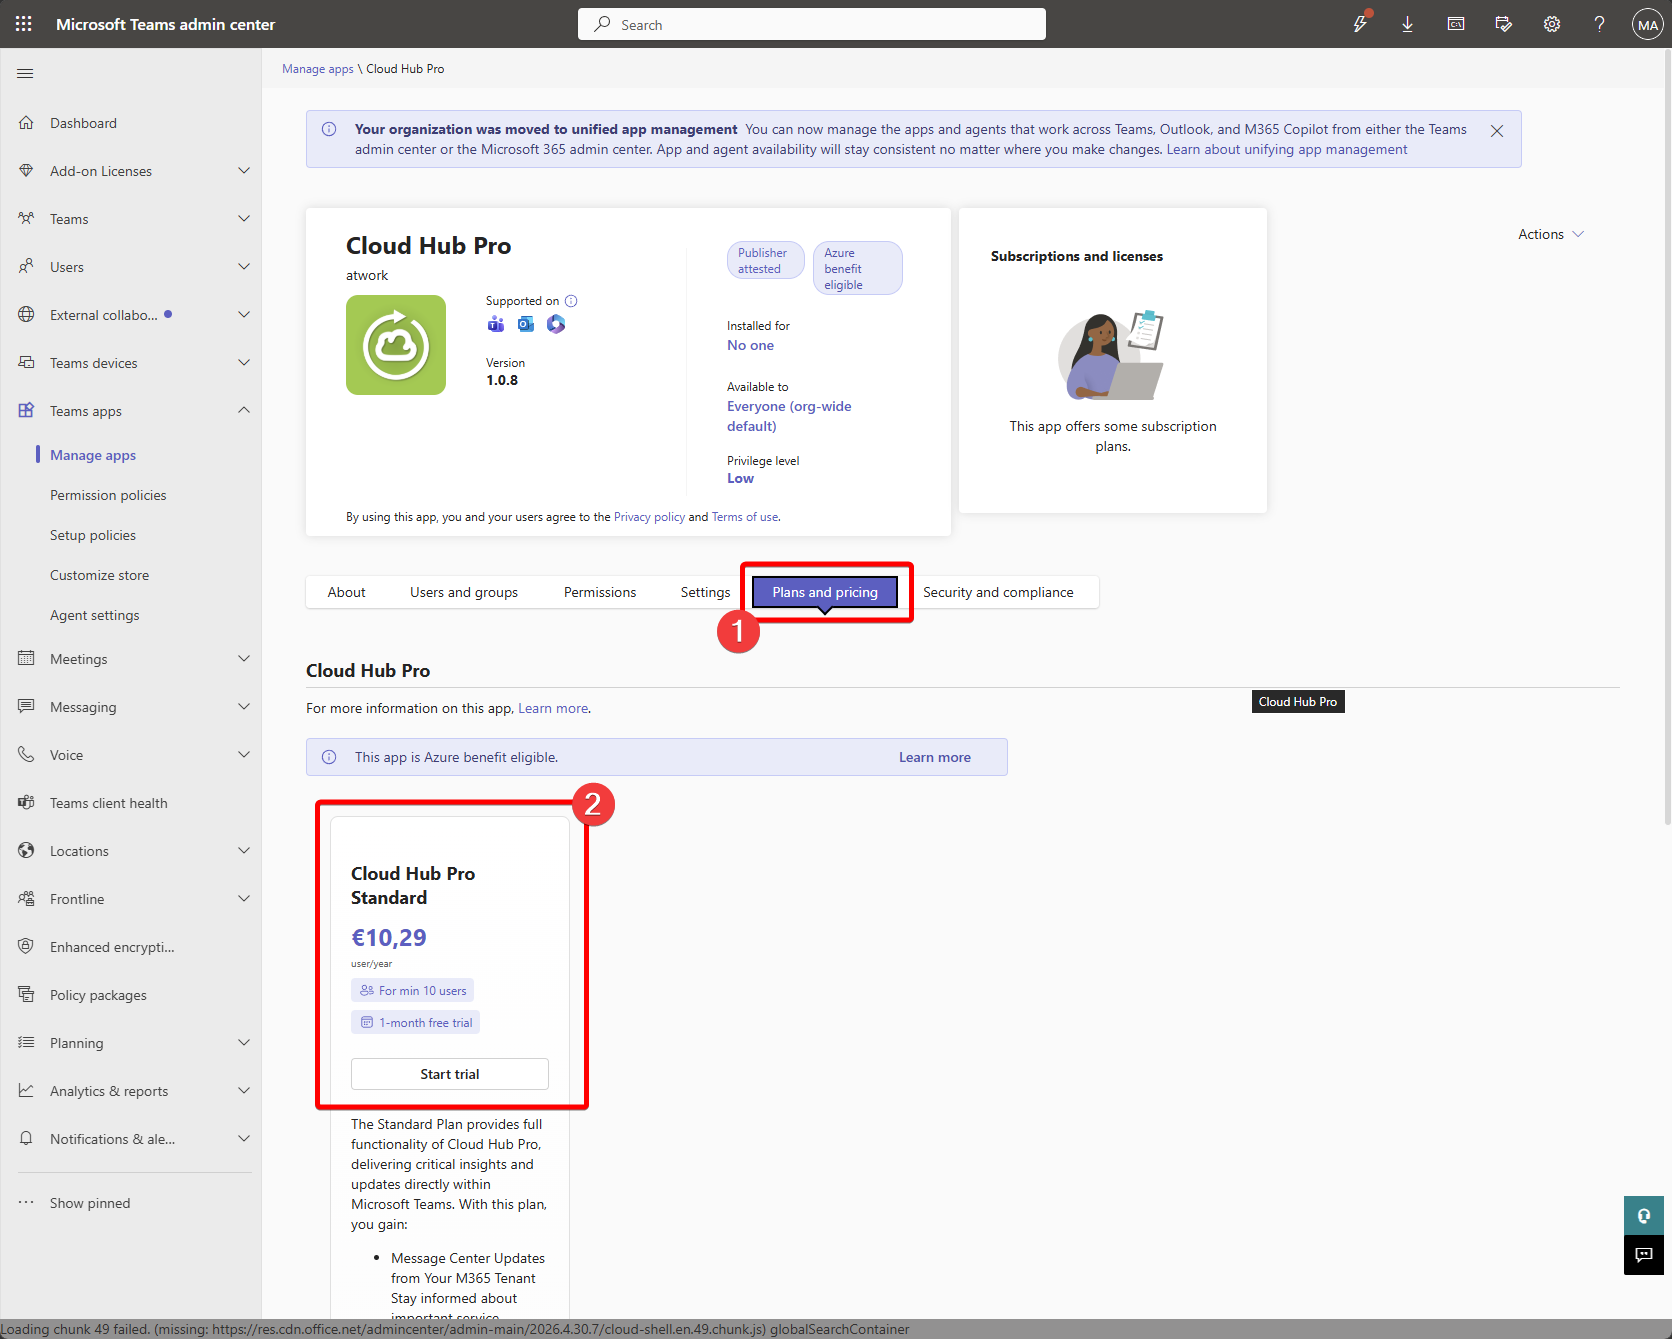Collapse the navigation hamburger menu
Image resolution: width=1672 pixels, height=1339 pixels.
pos(26,73)
